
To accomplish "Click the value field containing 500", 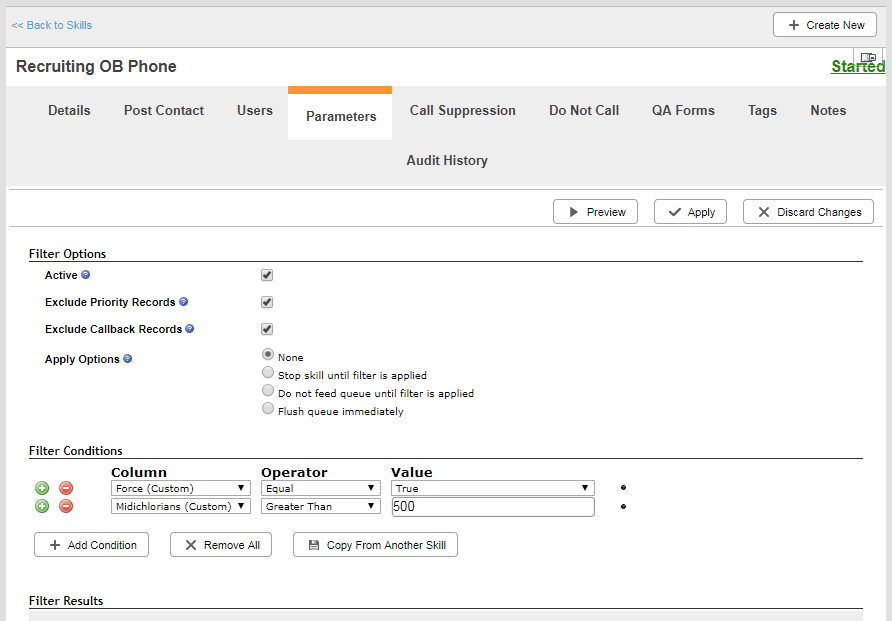I will 493,507.
